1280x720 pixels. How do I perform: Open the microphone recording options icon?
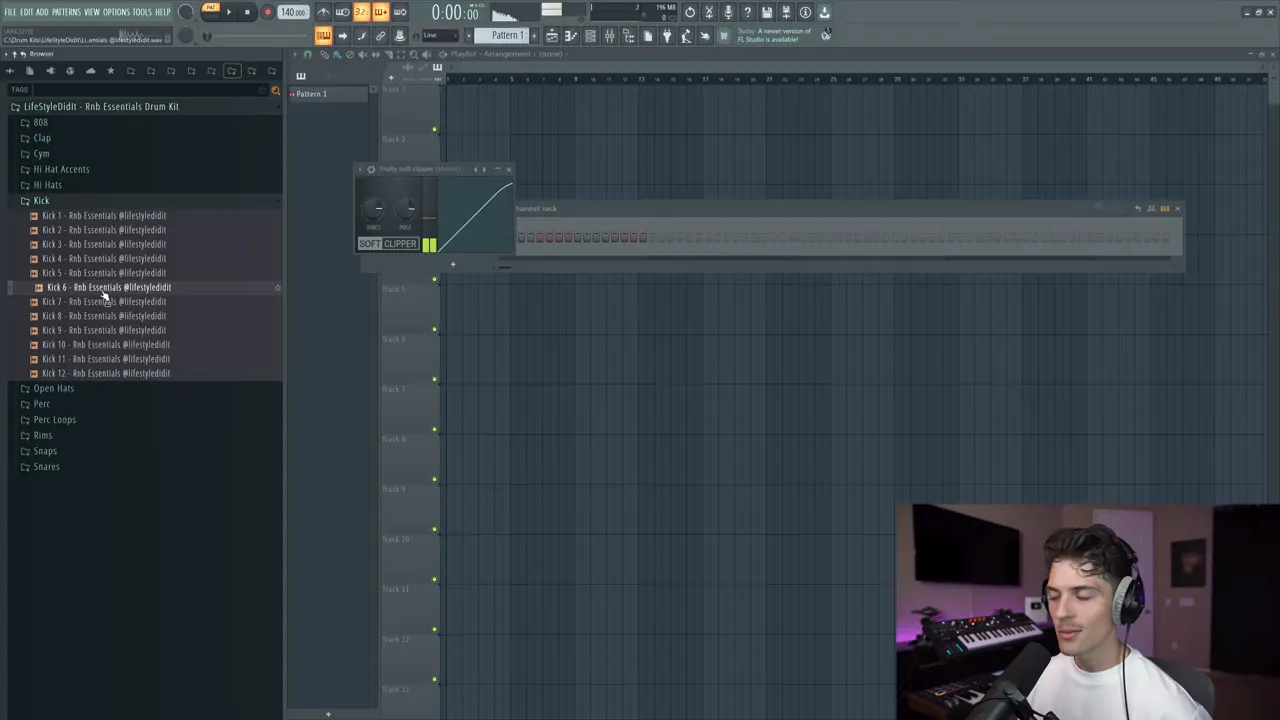[x=728, y=12]
